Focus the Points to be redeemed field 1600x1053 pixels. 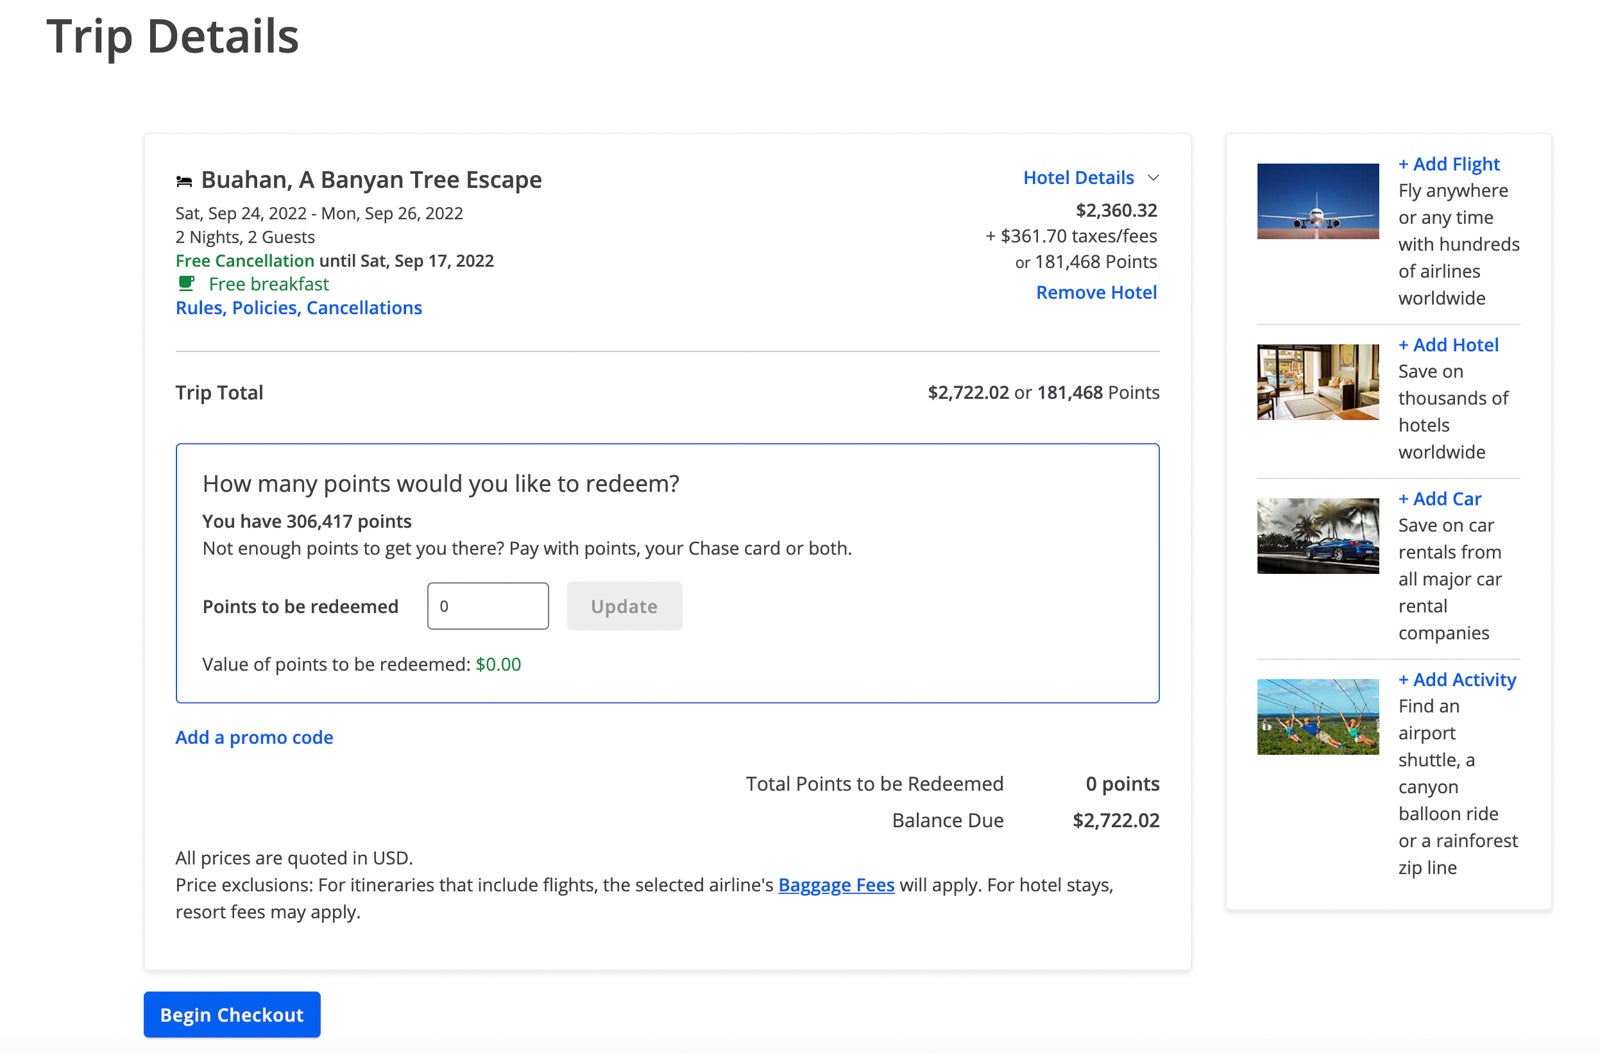click(488, 606)
